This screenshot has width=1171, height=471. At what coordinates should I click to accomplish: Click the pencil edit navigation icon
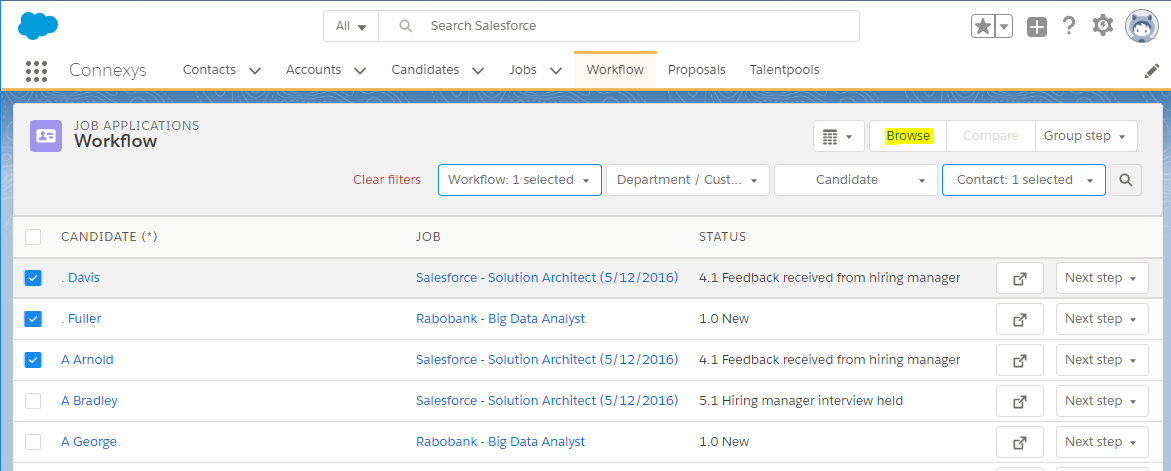click(x=1152, y=70)
